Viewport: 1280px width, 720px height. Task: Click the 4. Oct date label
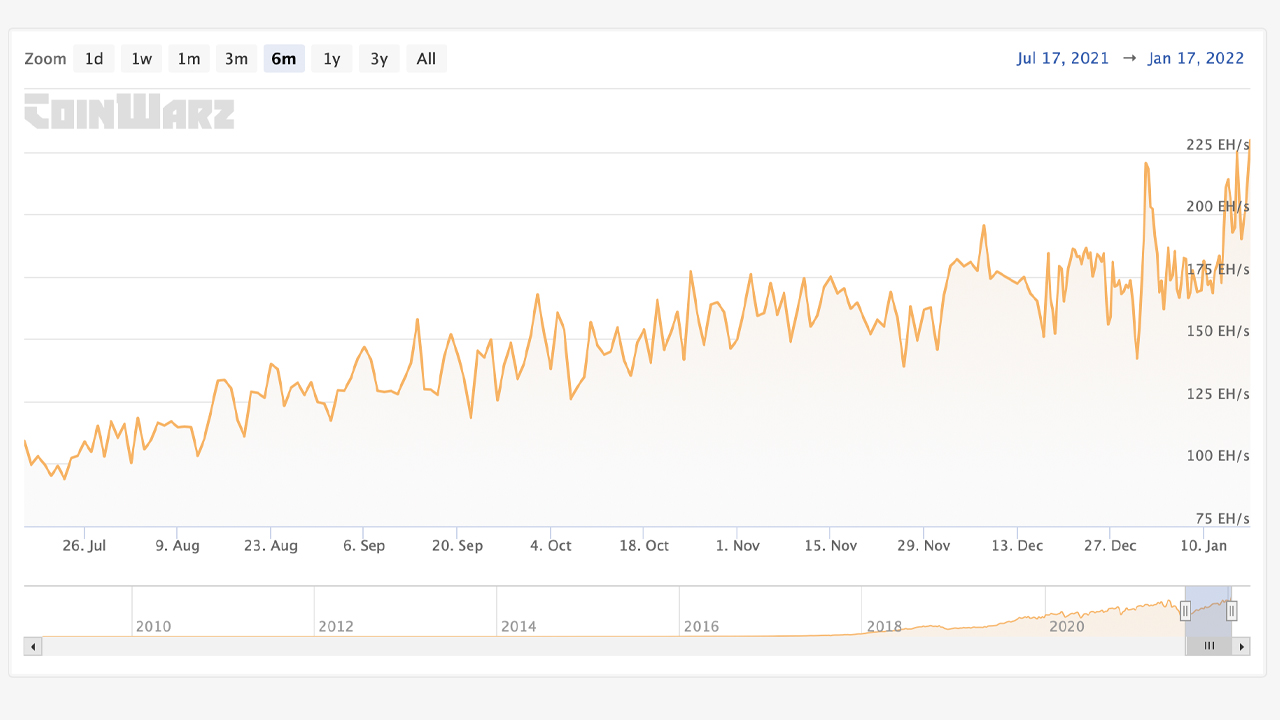pyautogui.click(x=551, y=546)
